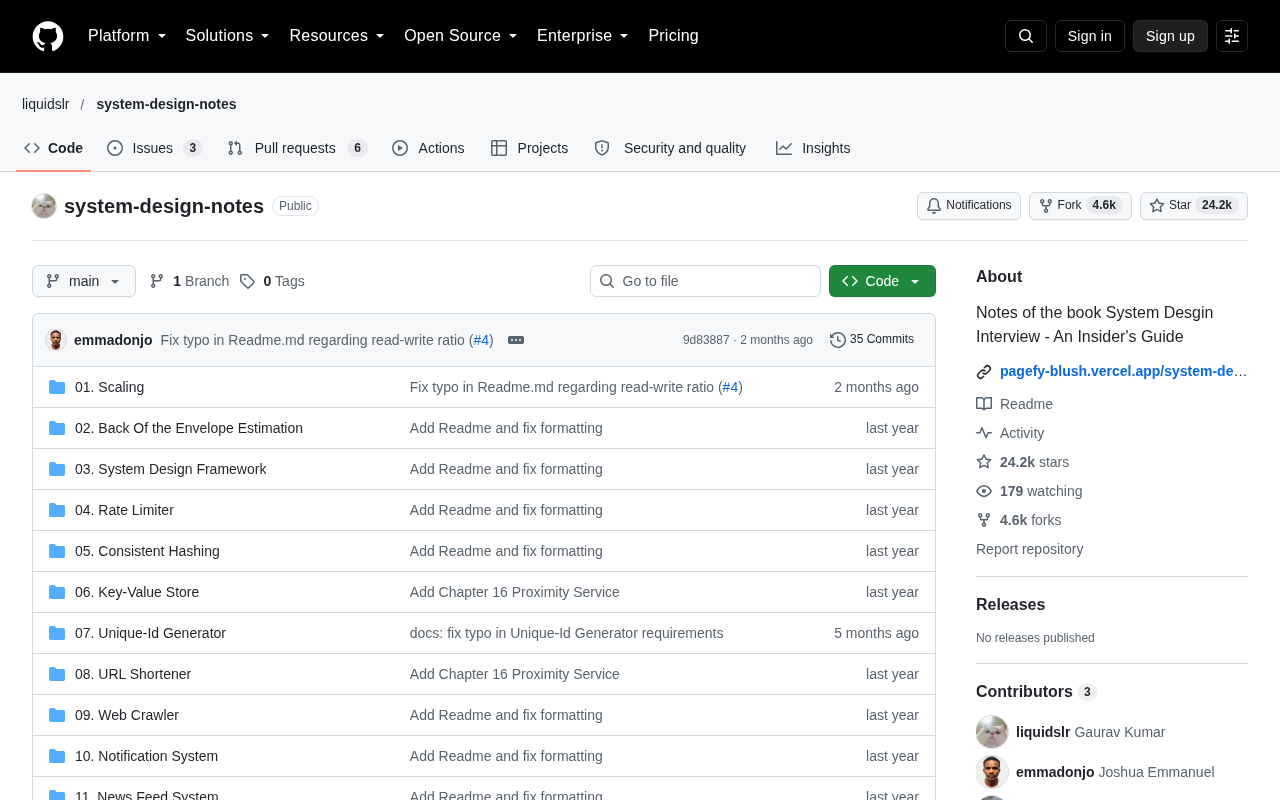Image resolution: width=1280 pixels, height=800 pixels.
Task: Click the folder icon for 08. URL Shortener
Action: point(57,674)
